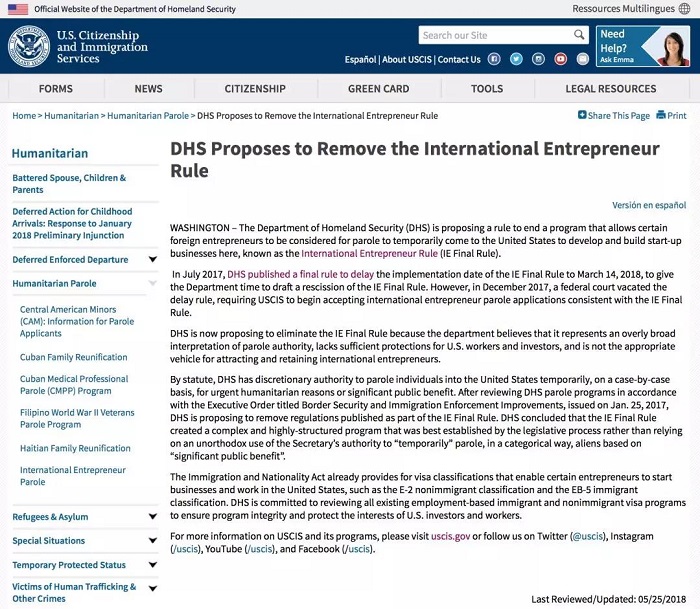The height and width of the screenshot is (609, 700).
Task: Open the CITIZENSHIP menu
Action: [255, 89]
